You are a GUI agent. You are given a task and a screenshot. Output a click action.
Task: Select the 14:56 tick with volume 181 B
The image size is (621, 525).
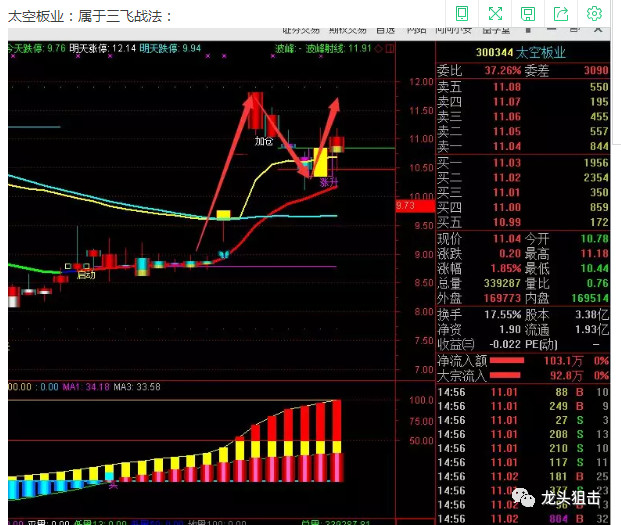click(x=523, y=476)
